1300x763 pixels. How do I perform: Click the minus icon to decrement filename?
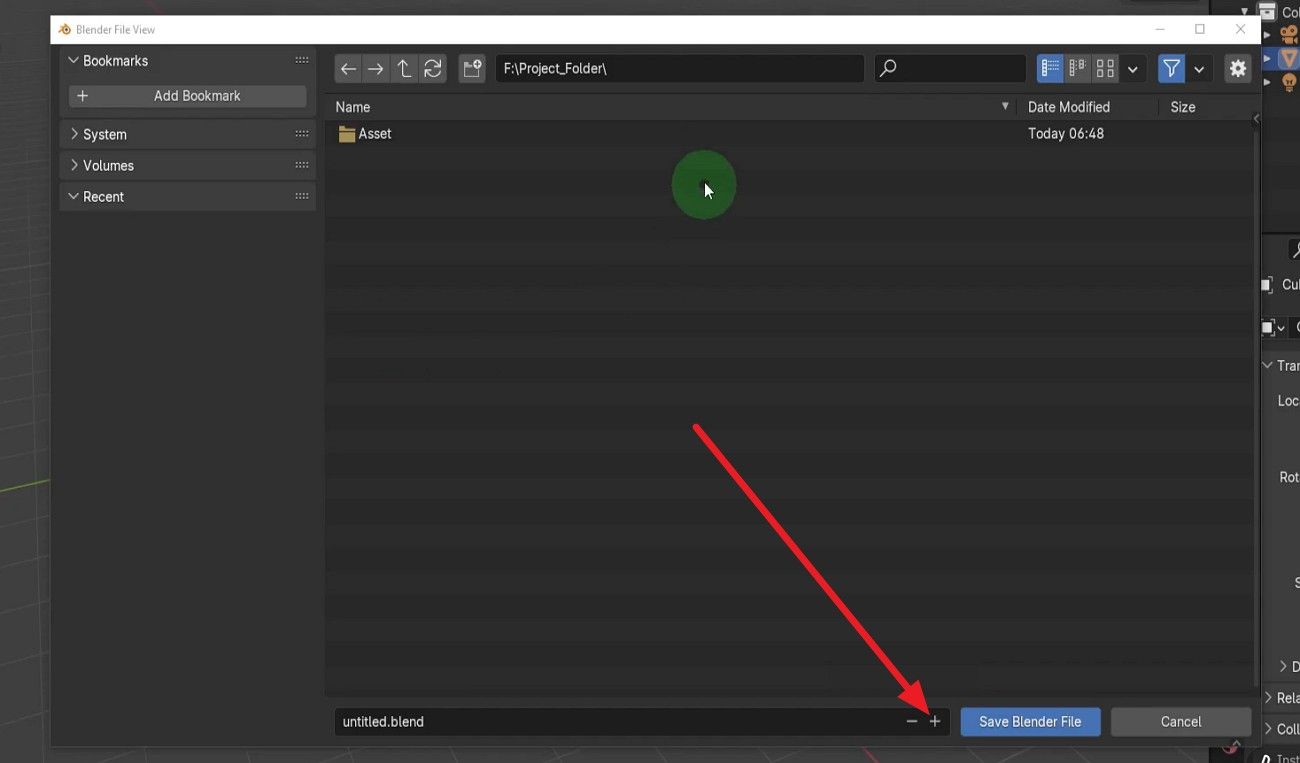[911, 721]
